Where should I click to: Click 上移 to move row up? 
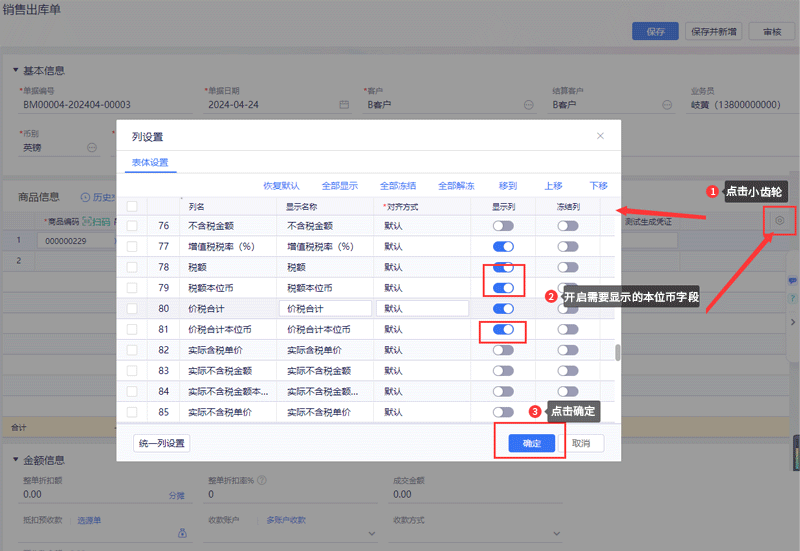tap(553, 186)
